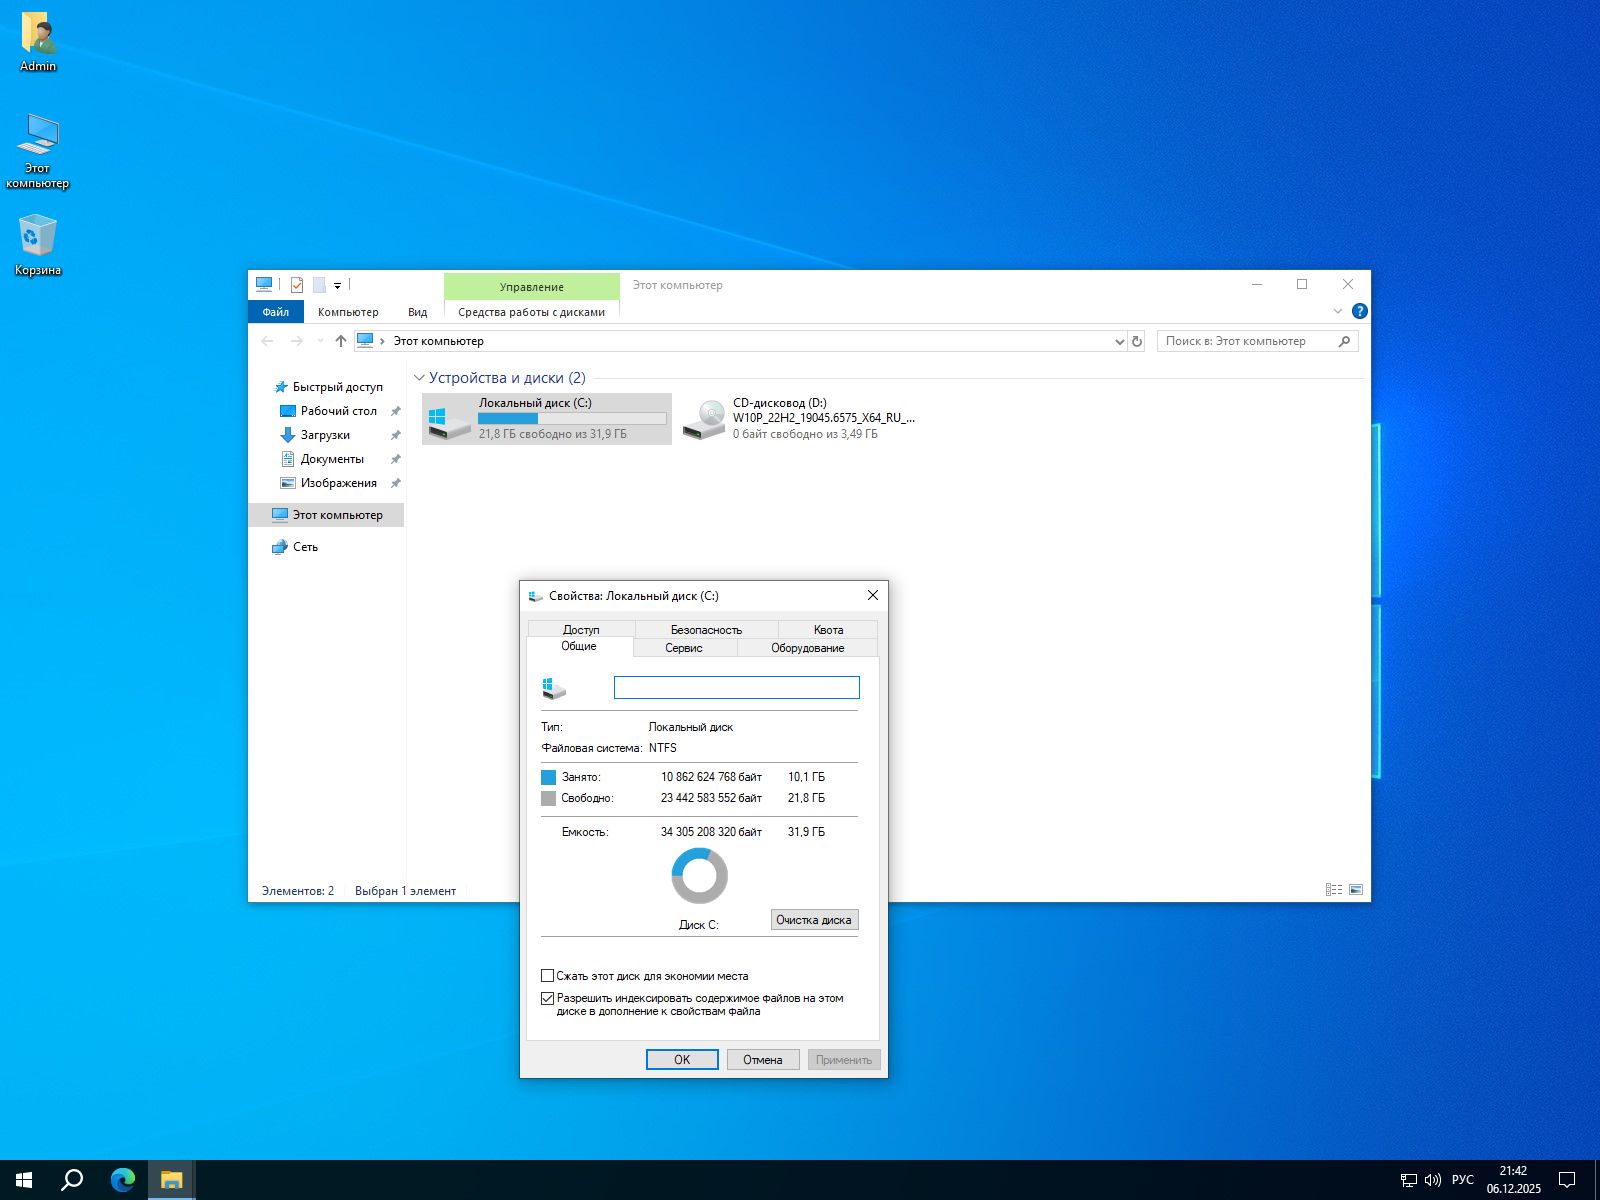Enable 'Сжать этот диск' checkbox
Viewport: 1600px width, 1200px height.
(x=548, y=976)
